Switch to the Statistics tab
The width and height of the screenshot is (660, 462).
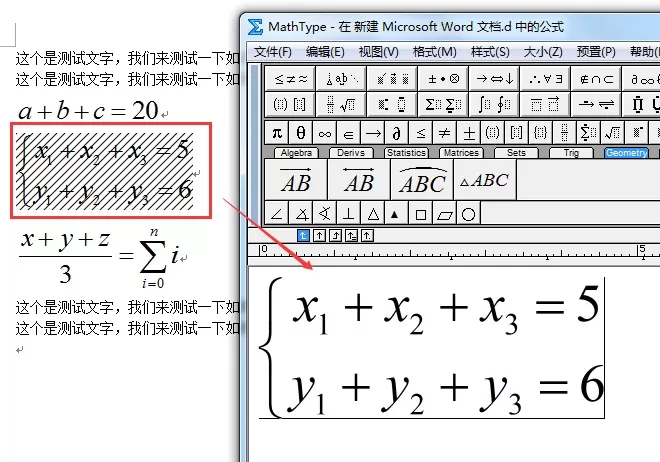[x=406, y=153]
